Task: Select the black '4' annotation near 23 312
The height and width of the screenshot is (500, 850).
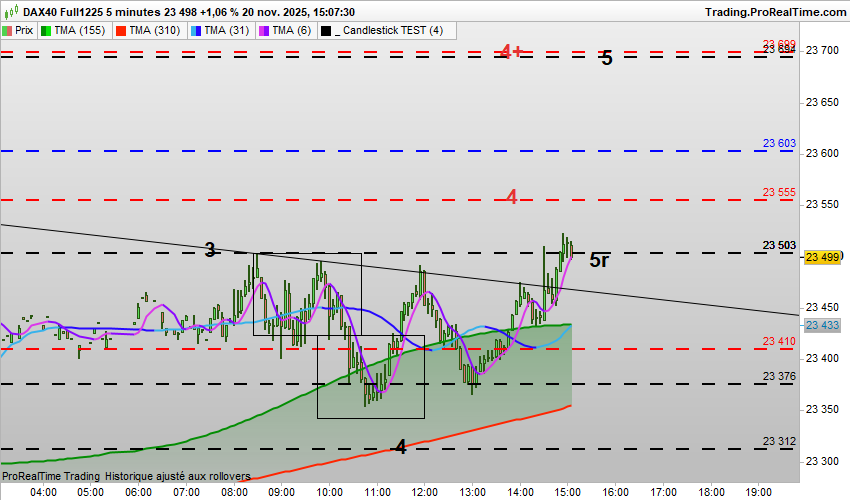Action: [x=401, y=447]
